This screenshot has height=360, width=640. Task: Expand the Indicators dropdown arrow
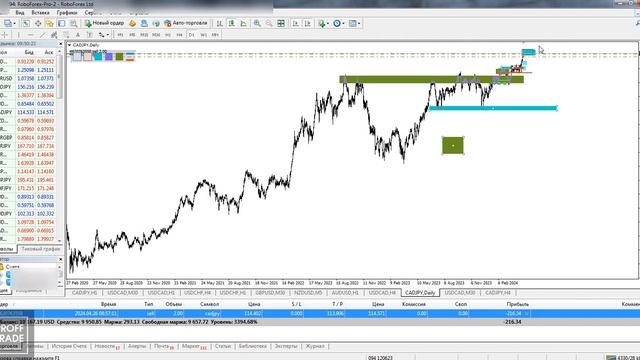point(328,24)
